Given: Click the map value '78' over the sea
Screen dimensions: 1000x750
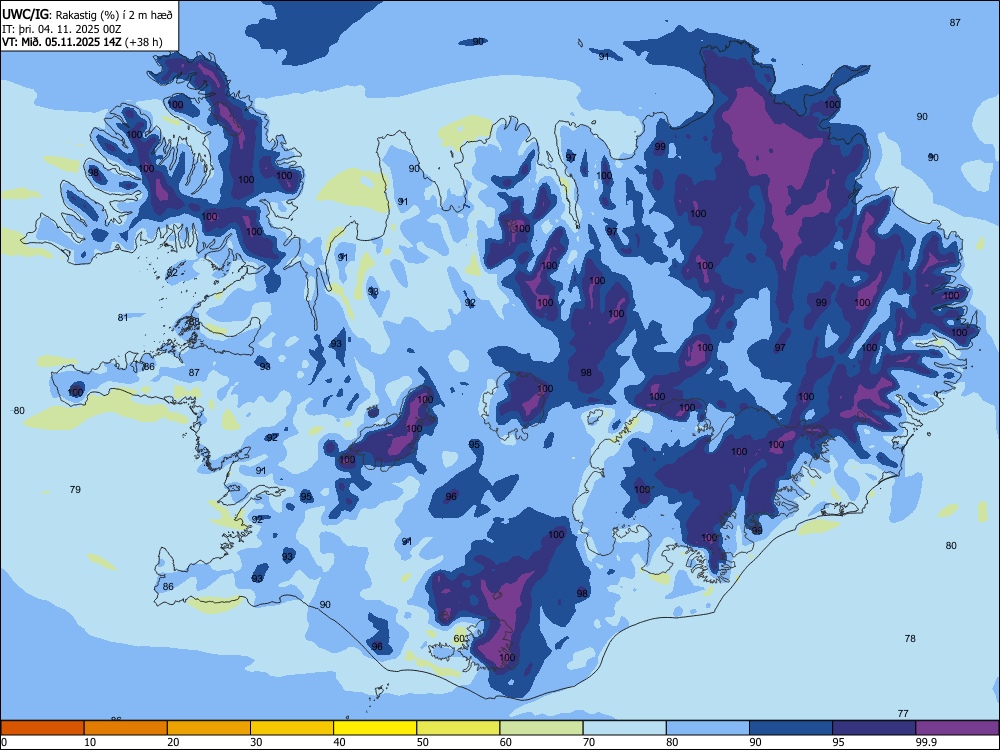Looking at the screenshot, I should pos(910,638).
